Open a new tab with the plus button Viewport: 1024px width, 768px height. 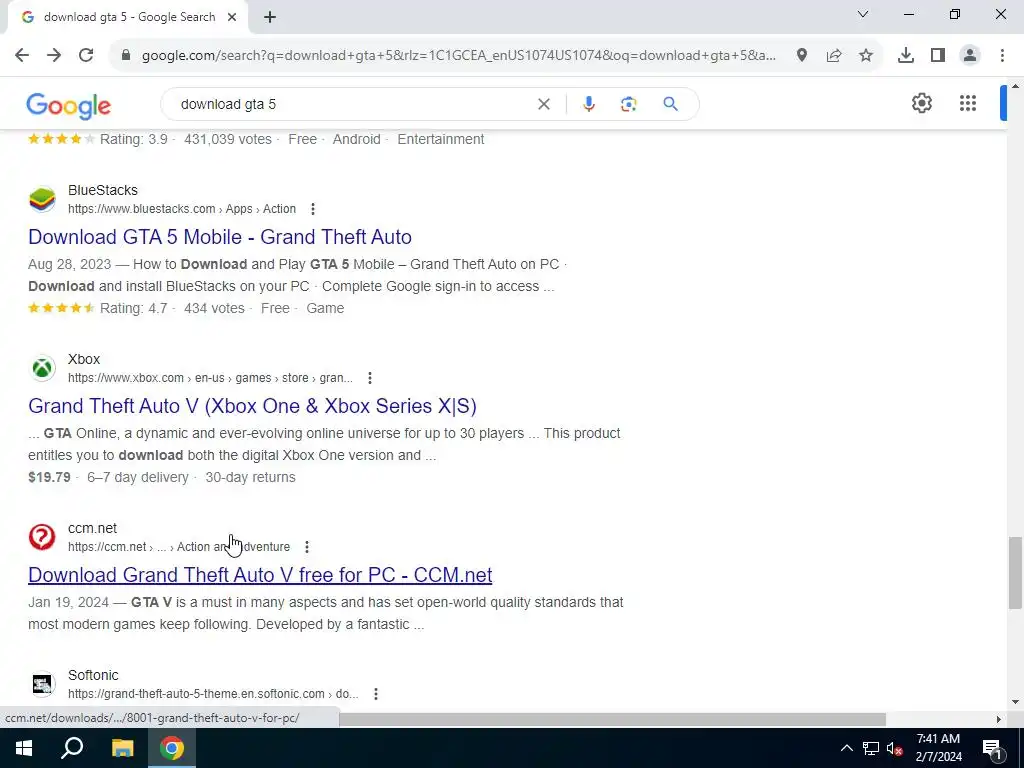[x=270, y=18]
